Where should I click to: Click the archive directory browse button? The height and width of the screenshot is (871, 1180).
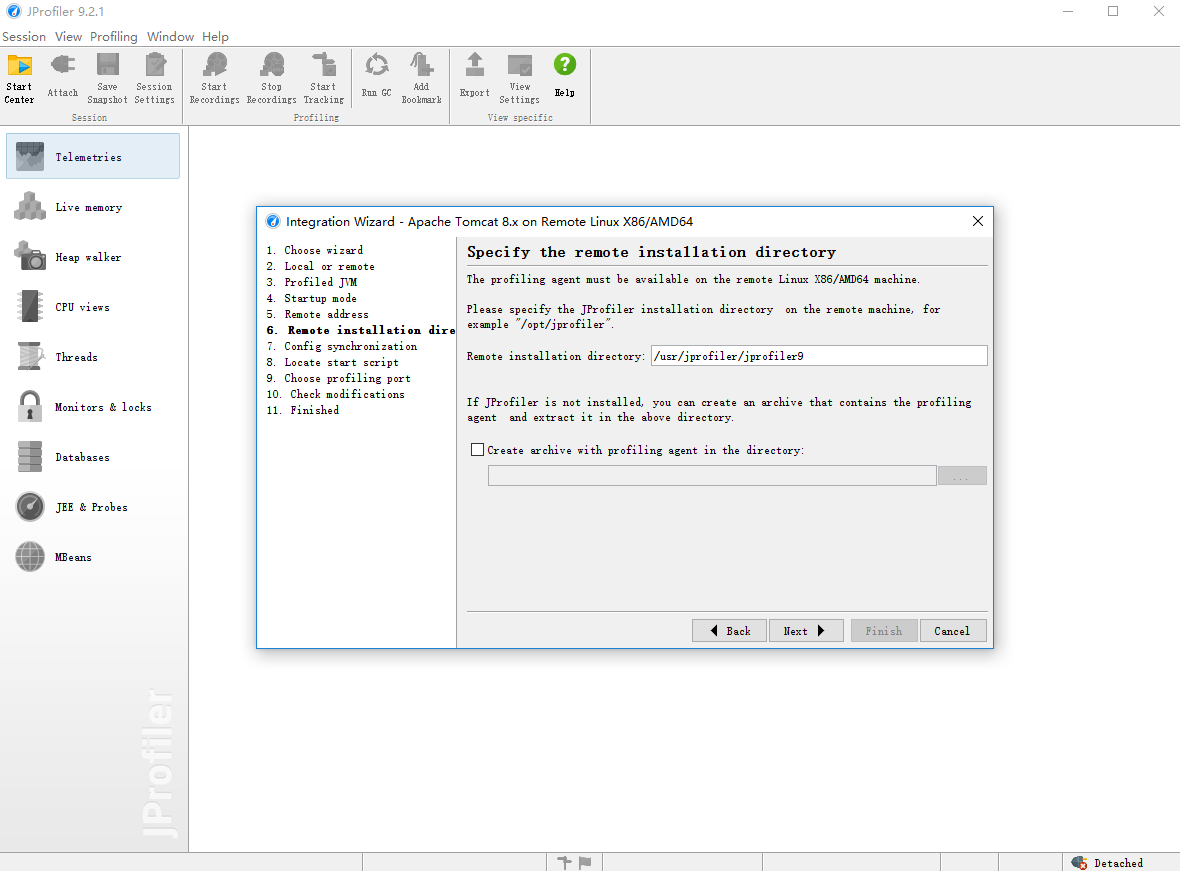click(963, 476)
